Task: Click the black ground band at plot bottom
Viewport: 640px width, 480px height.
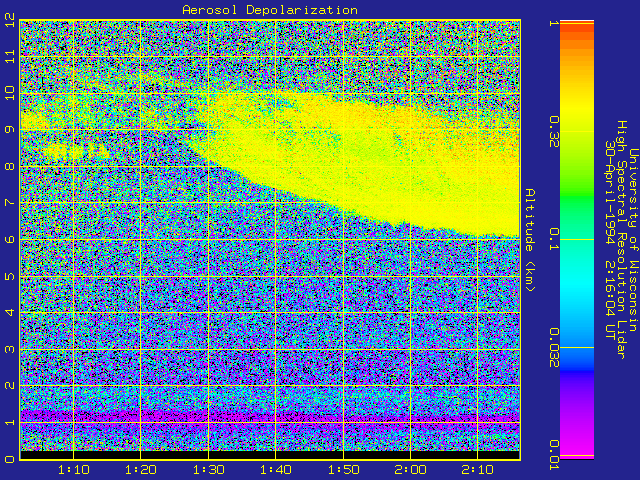Action: [270, 455]
